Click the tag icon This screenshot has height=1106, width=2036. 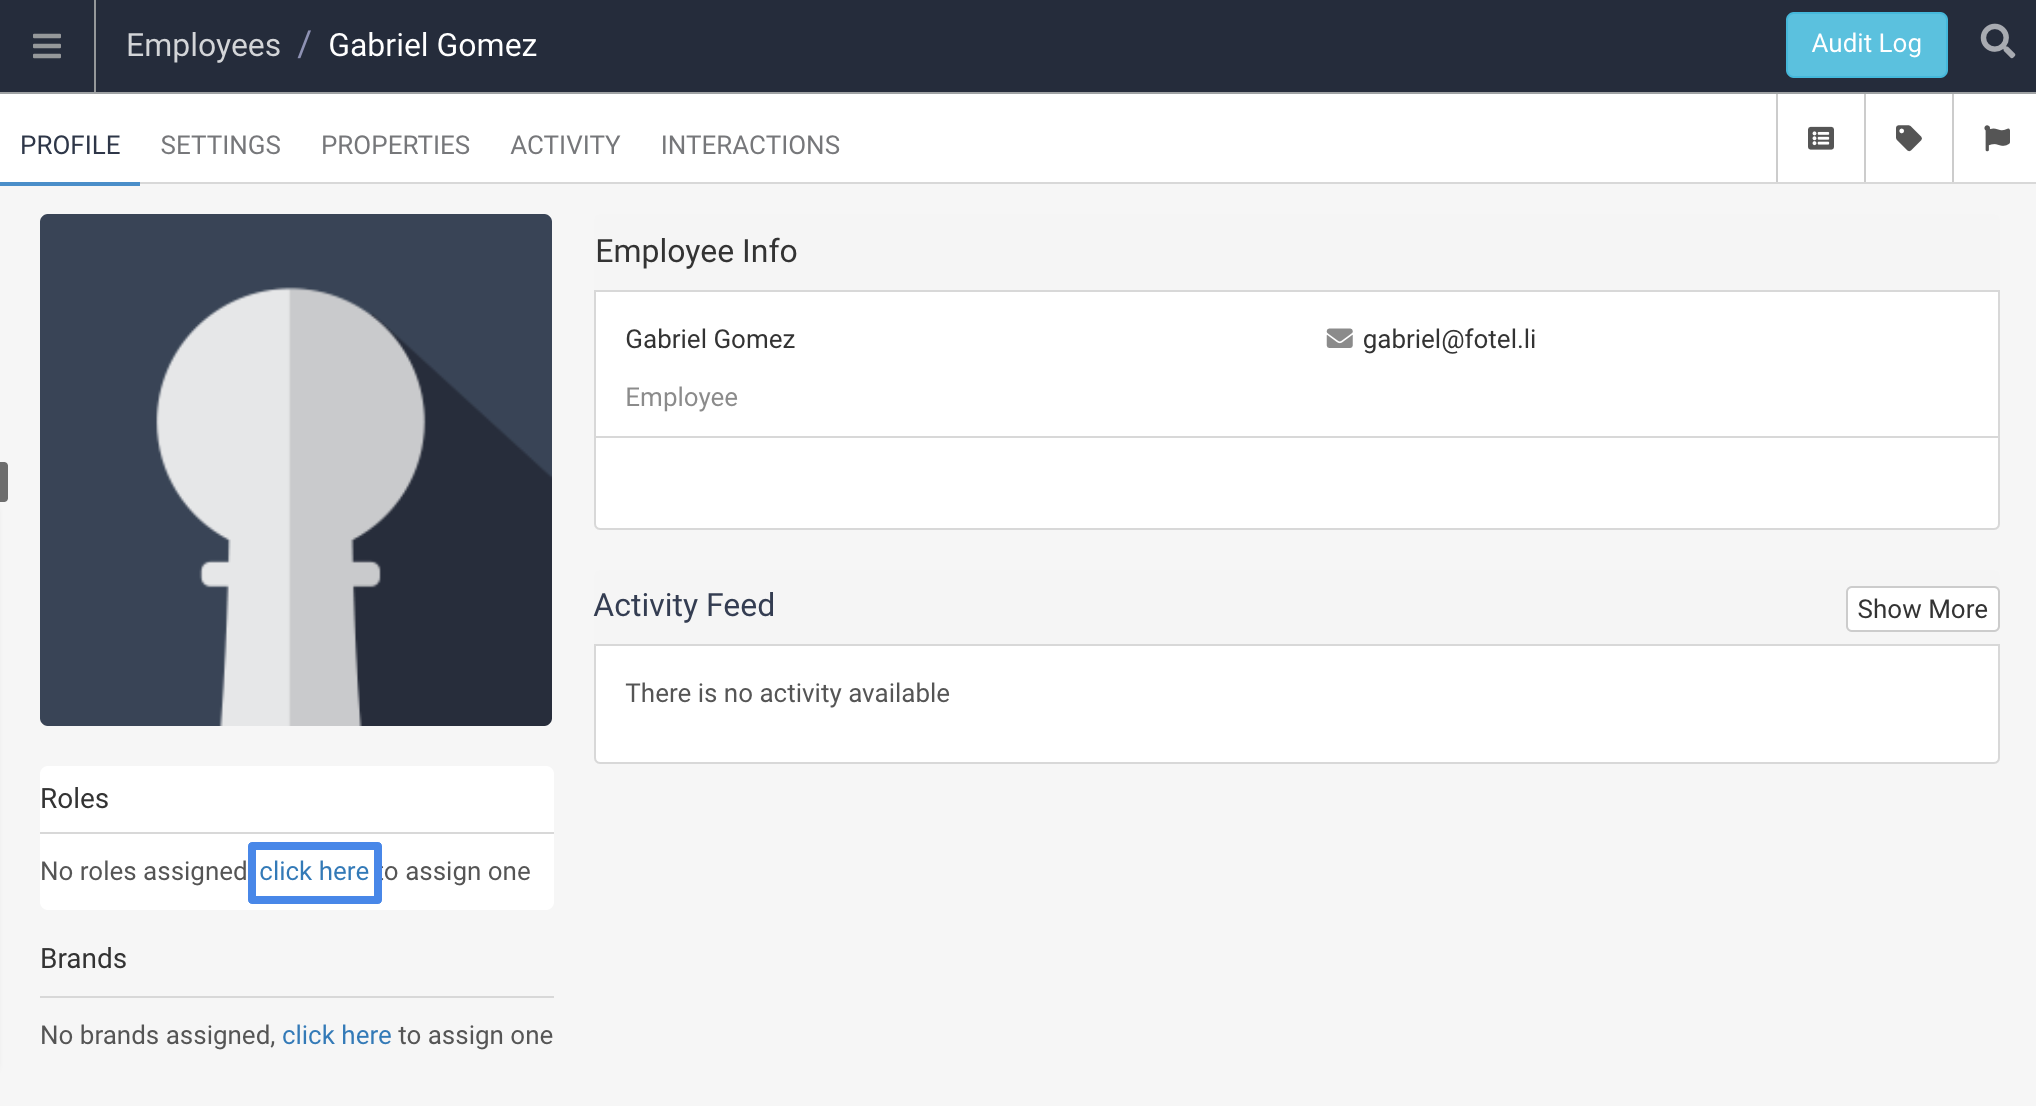coord(1909,139)
